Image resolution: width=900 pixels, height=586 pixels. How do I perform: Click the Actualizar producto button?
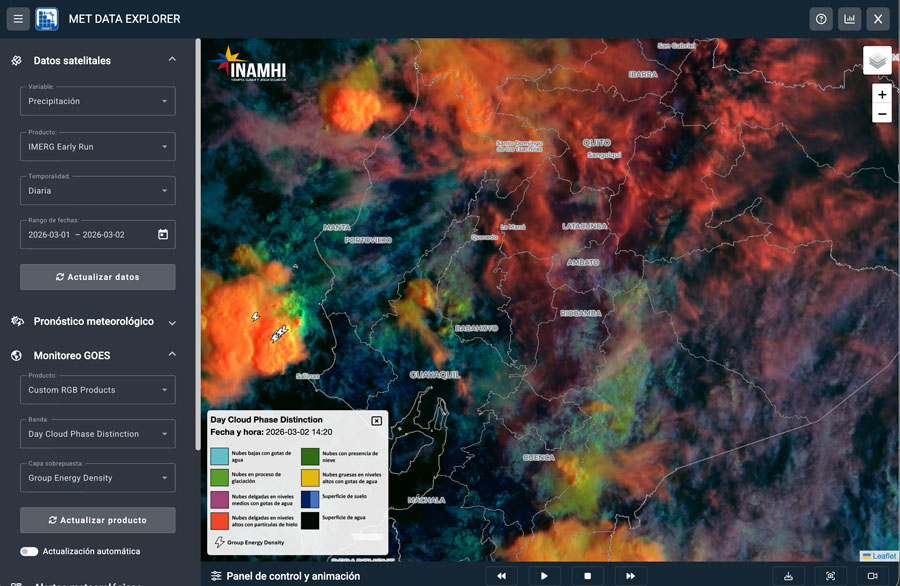coord(98,520)
